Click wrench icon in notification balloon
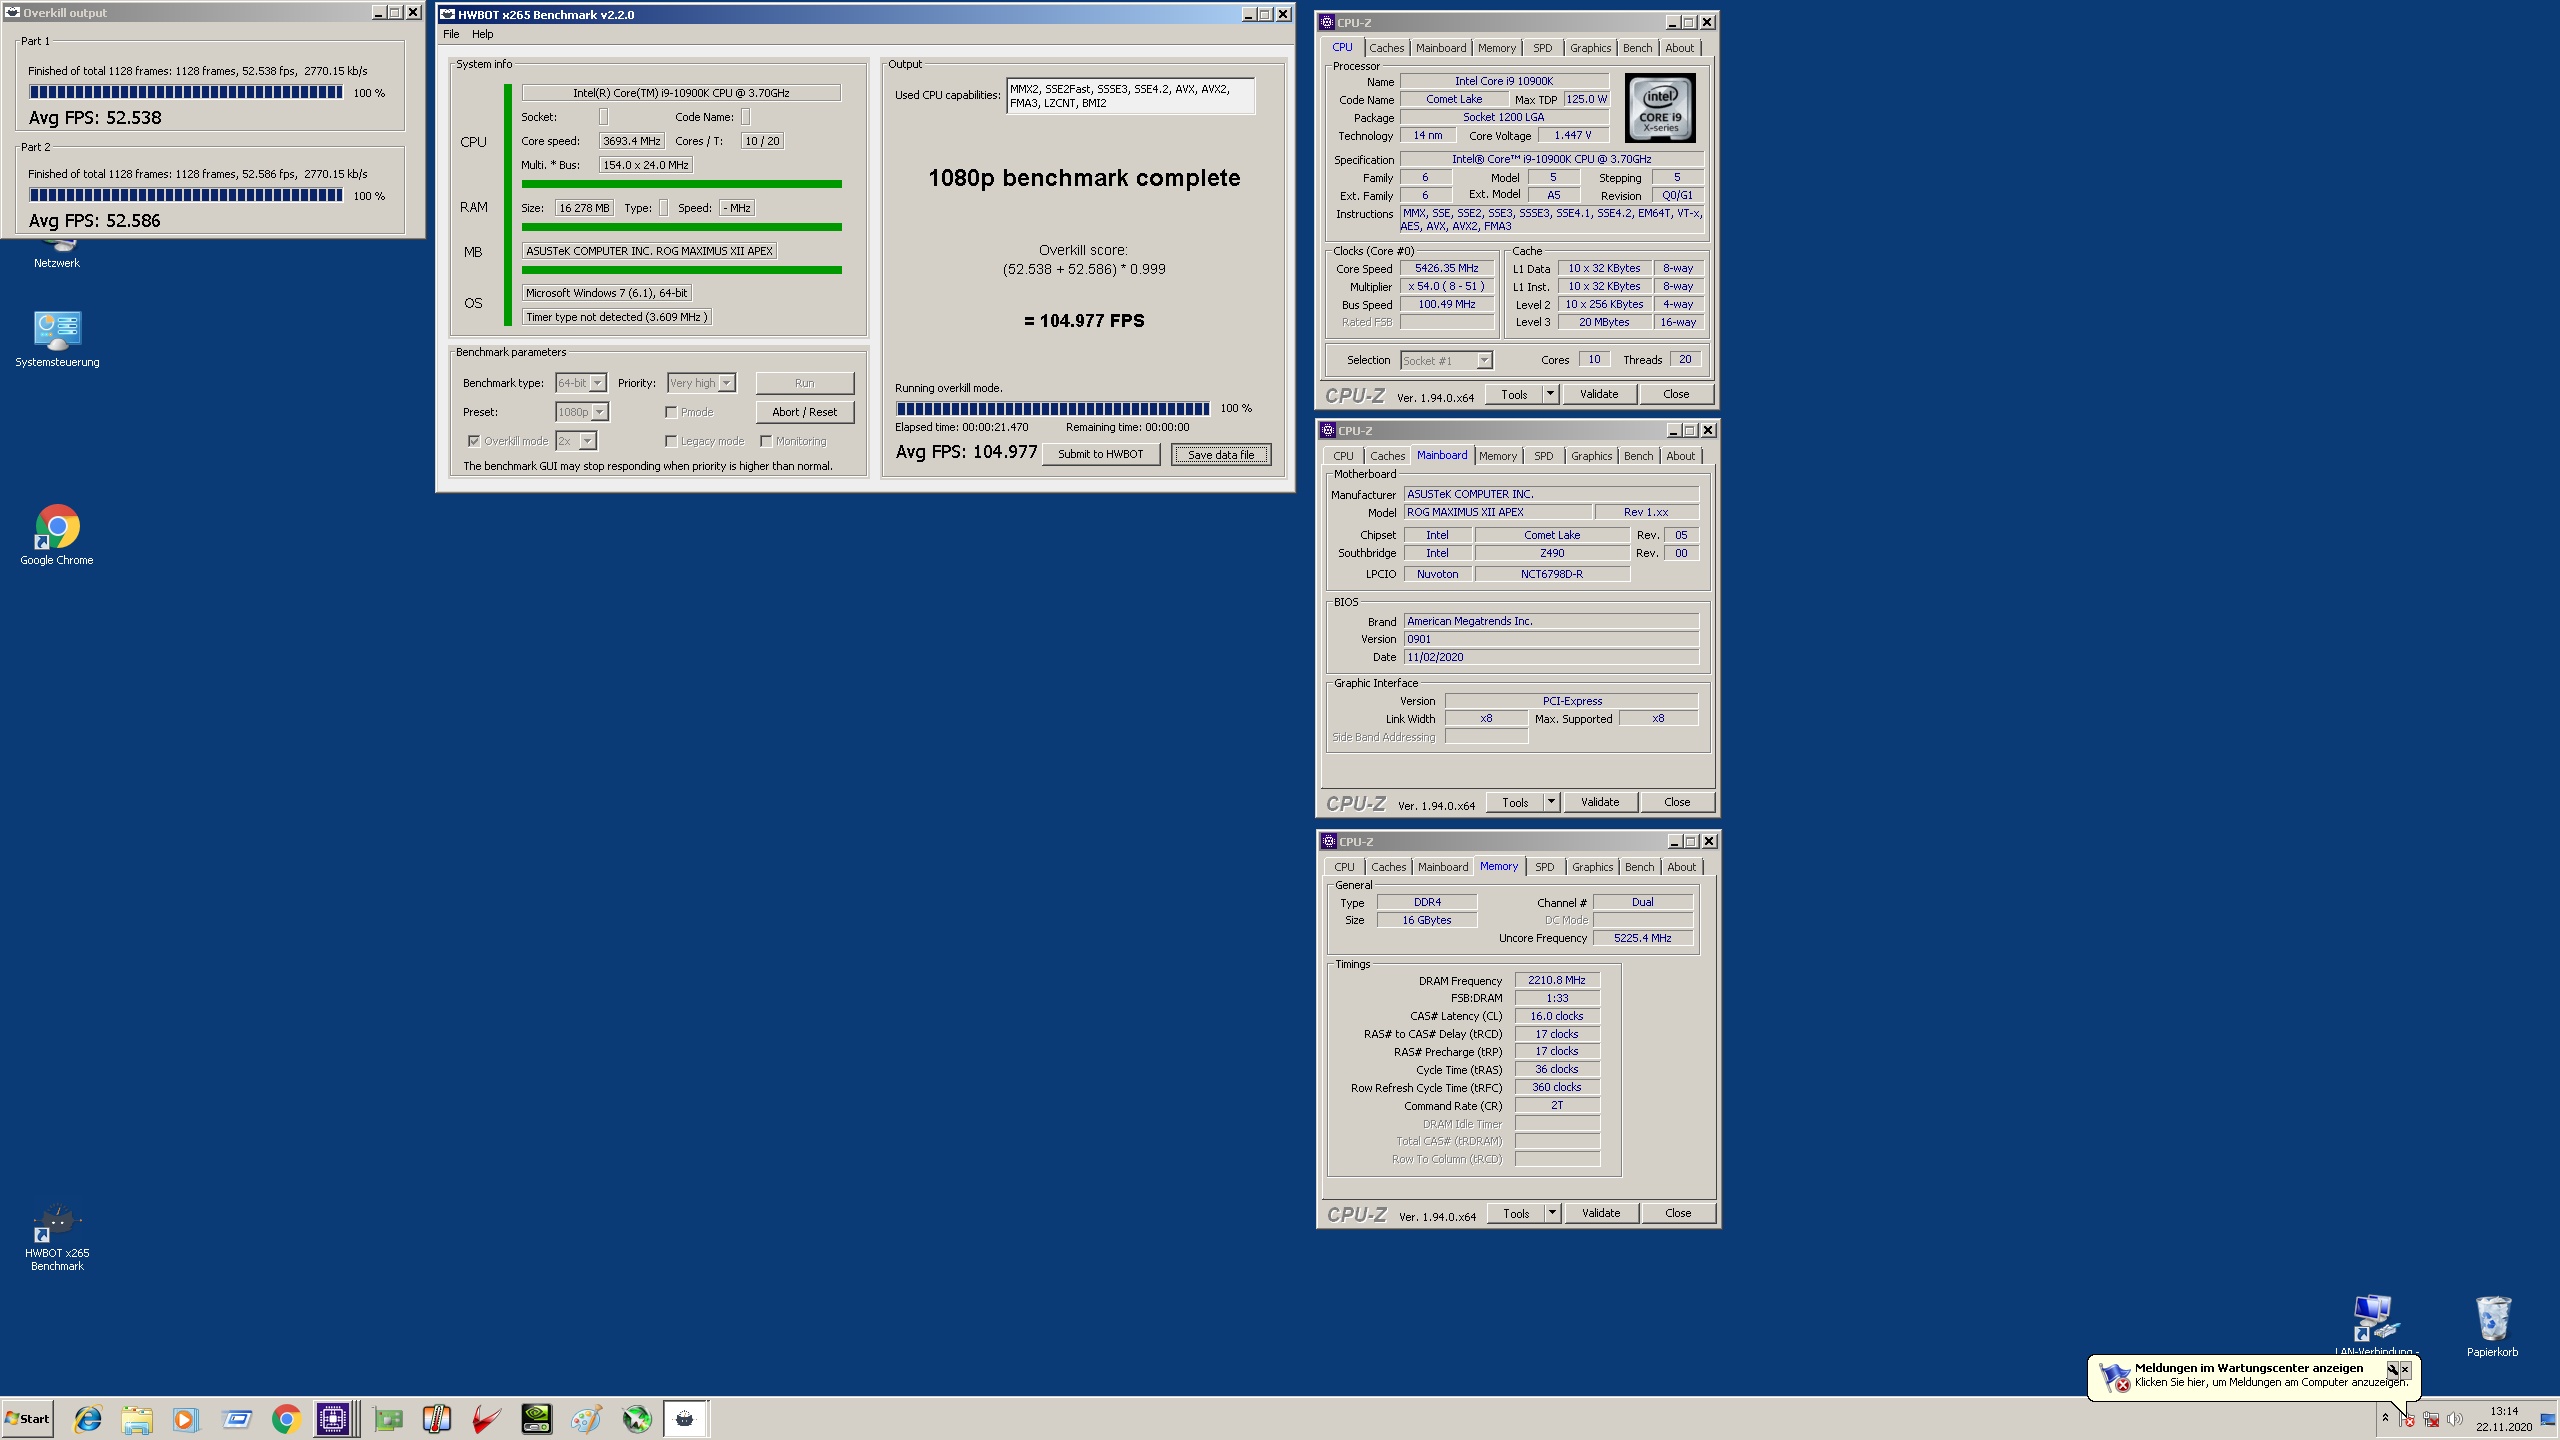2560x1440 pixels. click(x=2392, y=1369)
